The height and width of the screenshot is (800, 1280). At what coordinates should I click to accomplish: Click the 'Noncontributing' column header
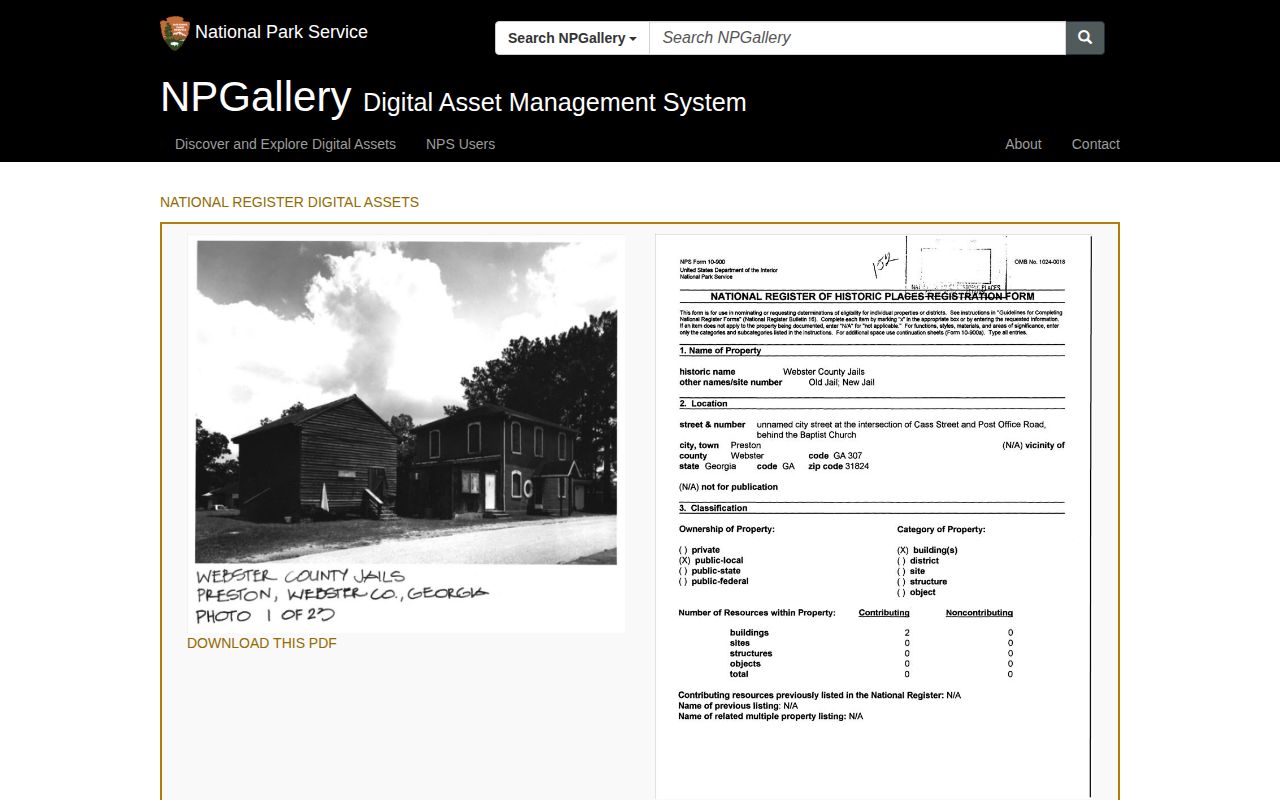[x=979, y=613]
